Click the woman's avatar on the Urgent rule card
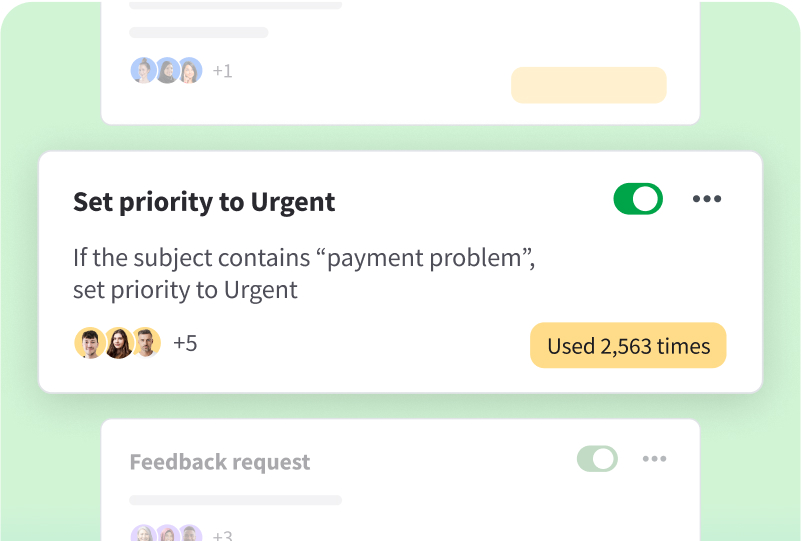Image resolution: width=801 pixels, height=541 pixels. [119, 343]
